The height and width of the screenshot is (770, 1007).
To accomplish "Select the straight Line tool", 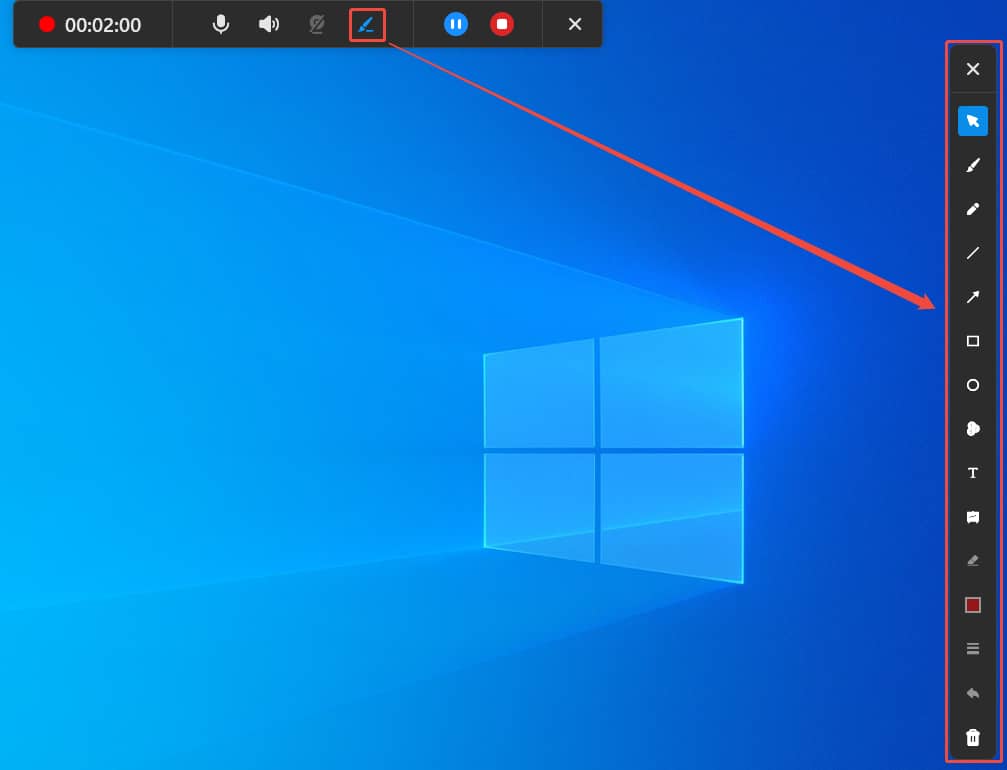I will [972, 253].
